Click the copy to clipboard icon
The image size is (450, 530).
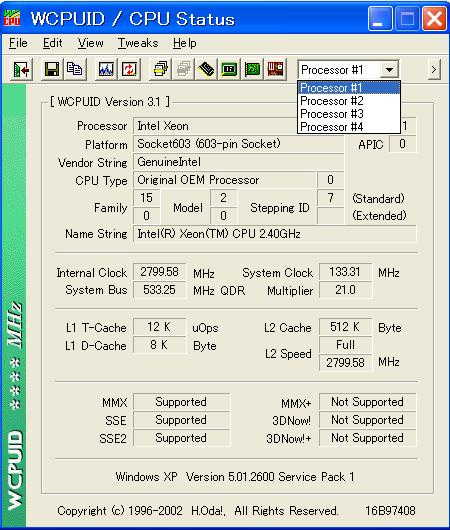point(75,69)
